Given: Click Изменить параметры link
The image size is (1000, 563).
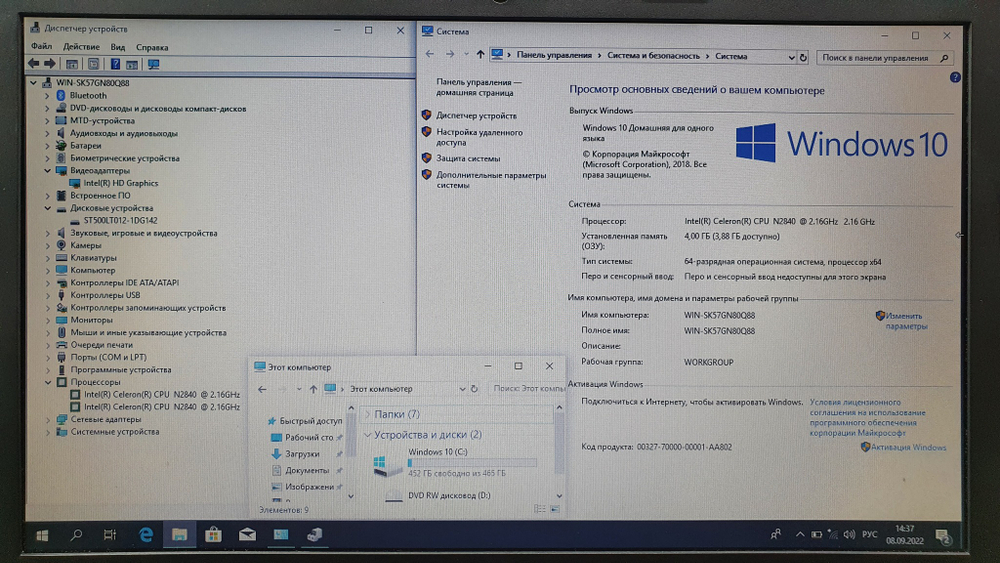Looking at the screenshot, I should [906, 321].
